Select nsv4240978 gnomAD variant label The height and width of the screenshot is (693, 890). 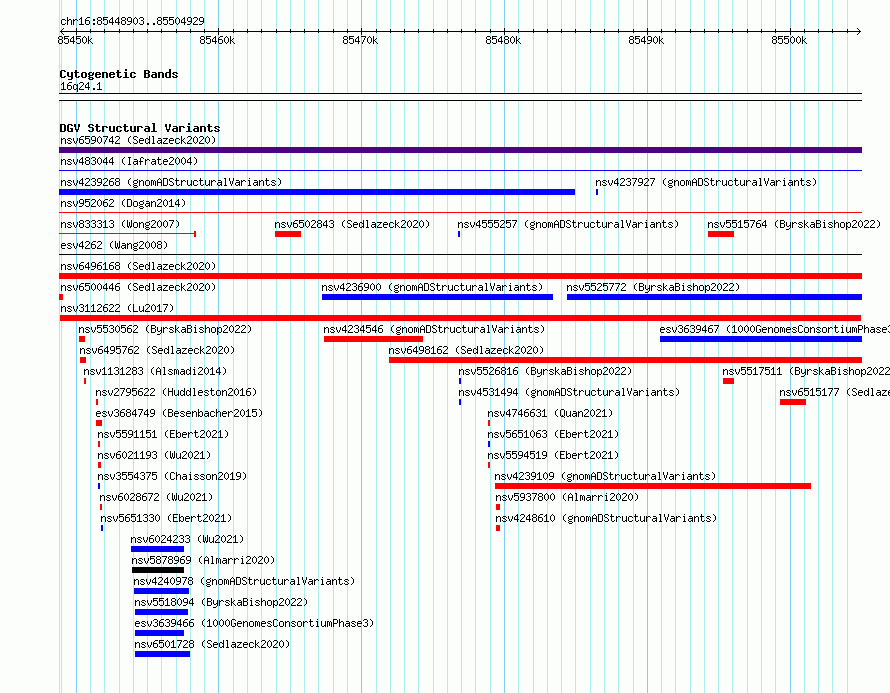pos(244,581)
